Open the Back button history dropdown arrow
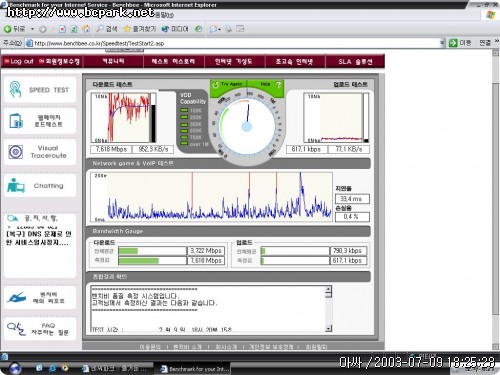This screenshot has height=375, width=500. (32, 29)
